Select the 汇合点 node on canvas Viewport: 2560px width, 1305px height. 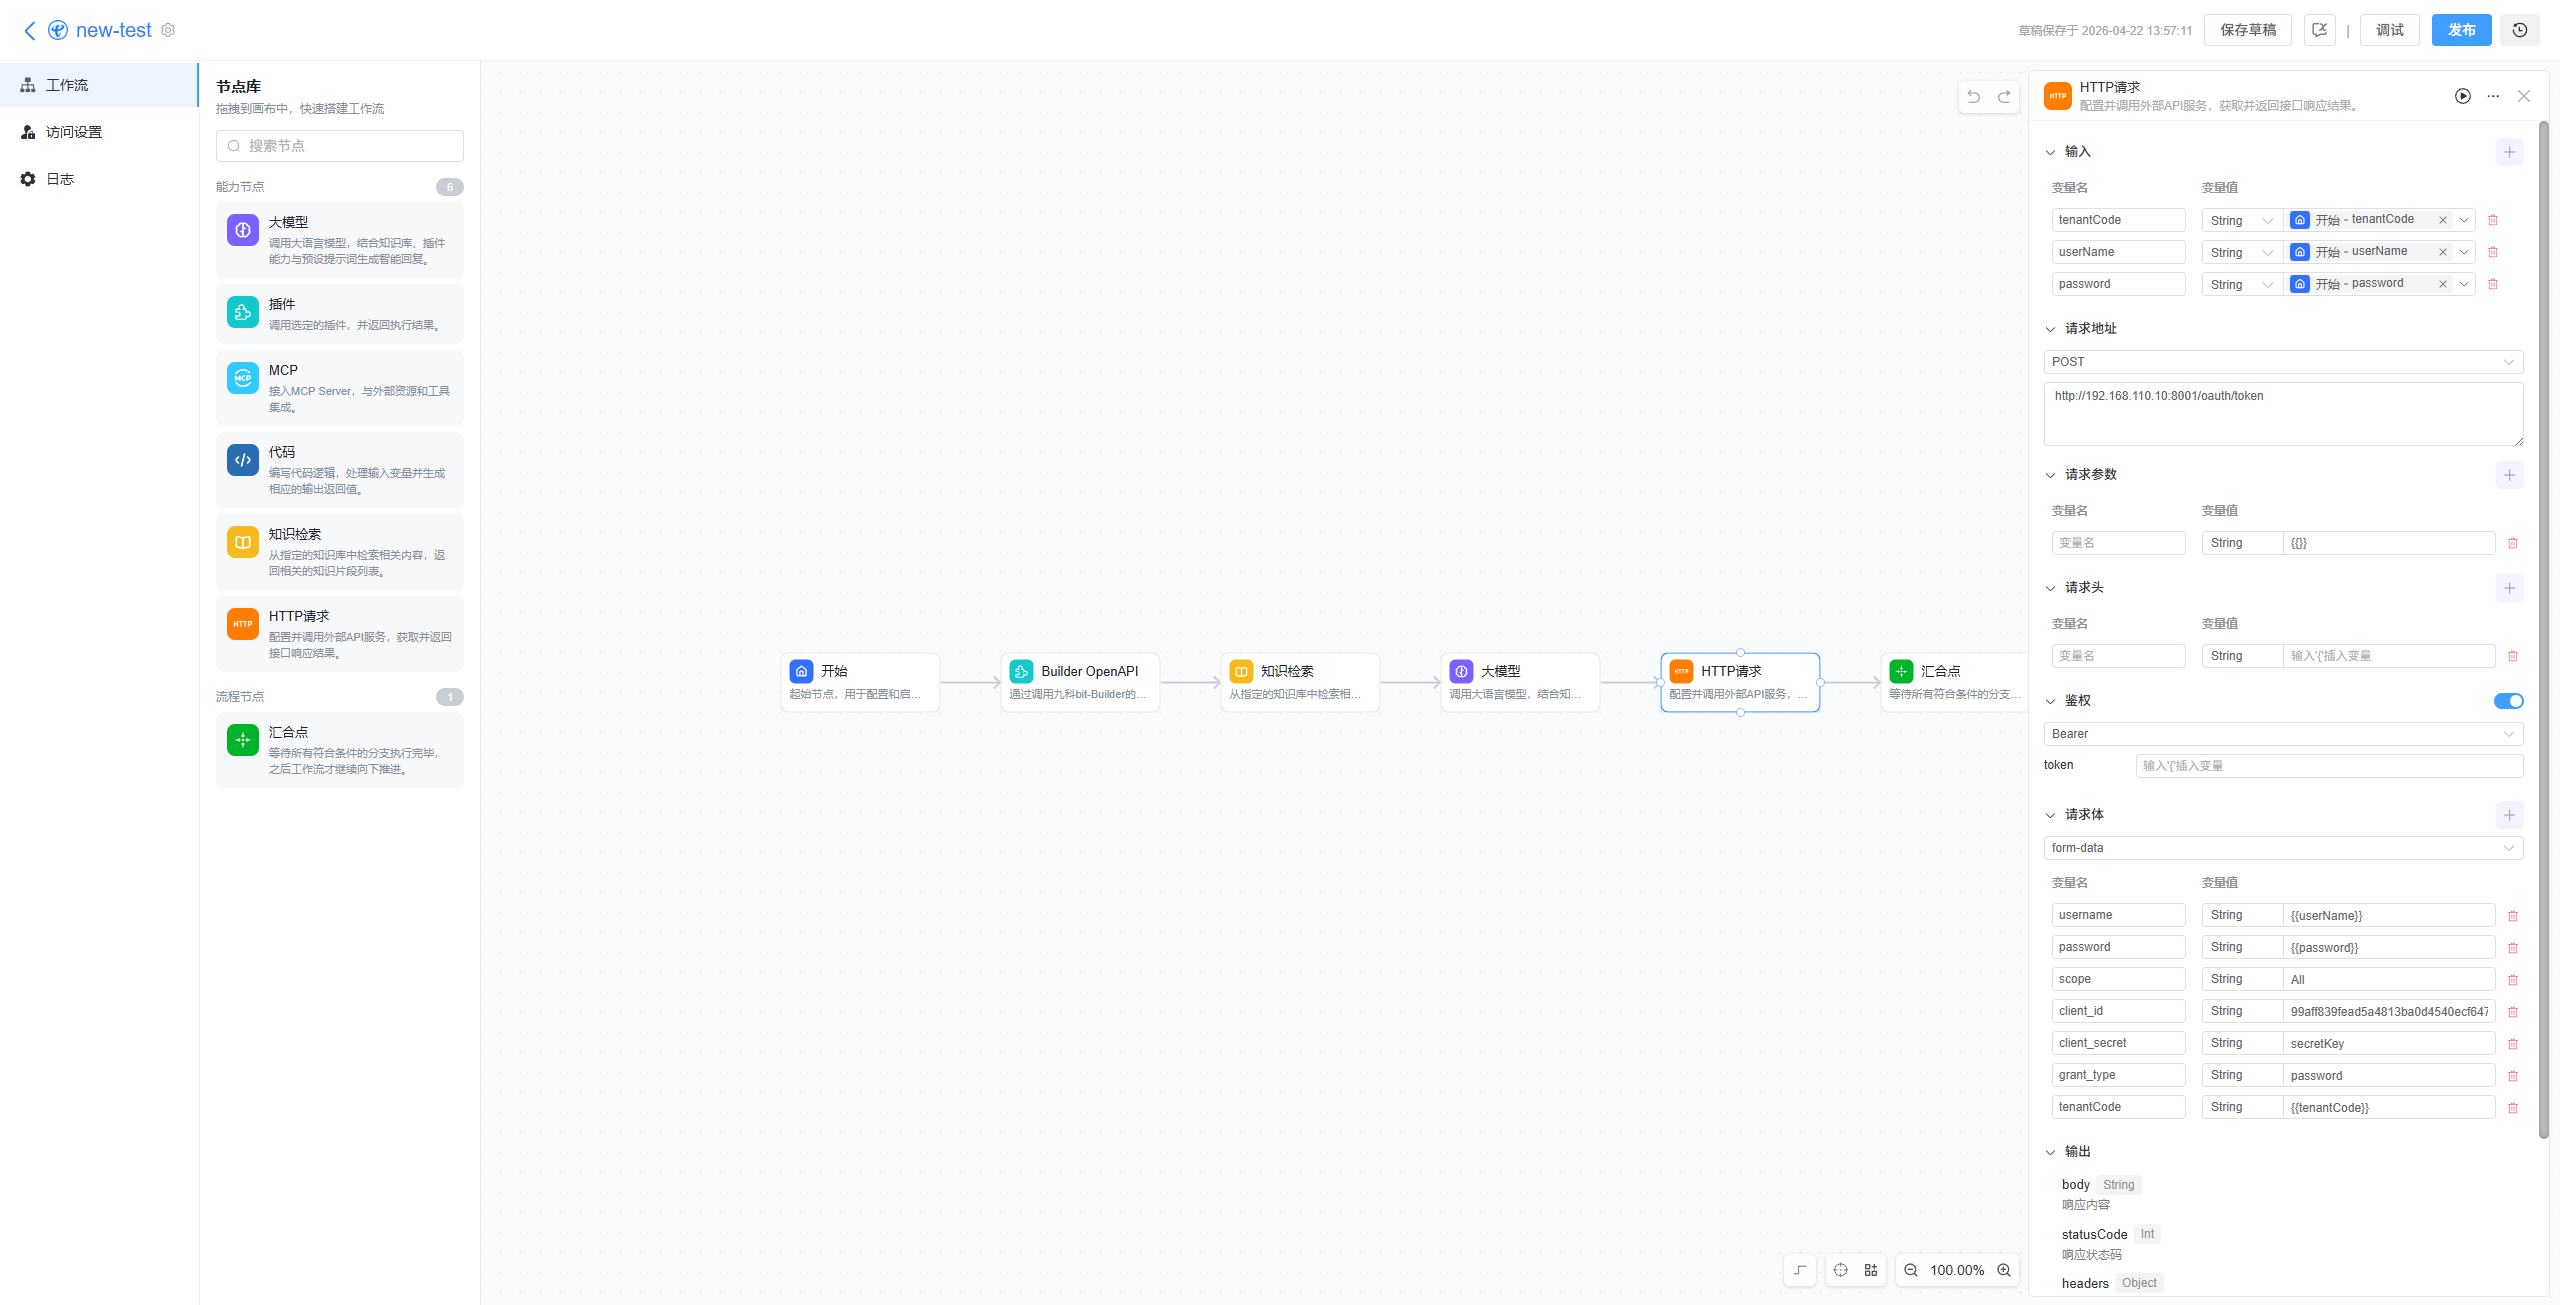click(1954, 682)
